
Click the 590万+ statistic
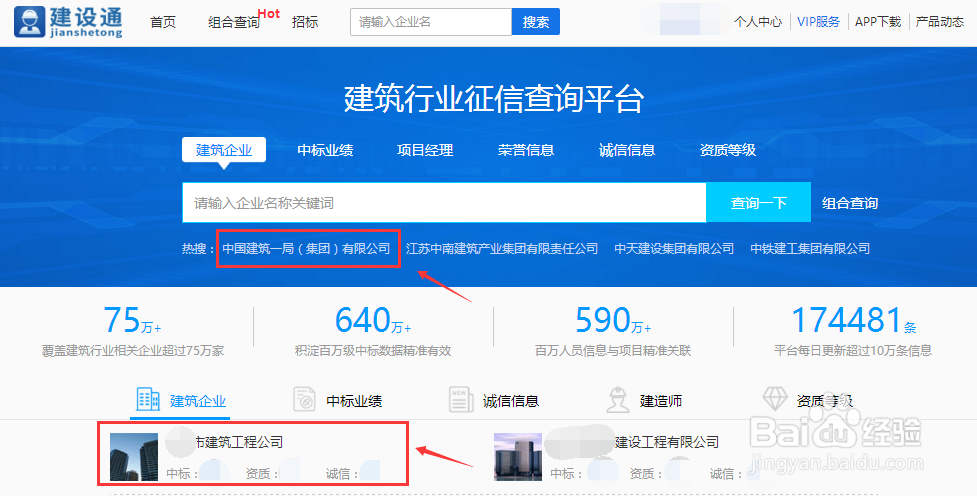613,320
